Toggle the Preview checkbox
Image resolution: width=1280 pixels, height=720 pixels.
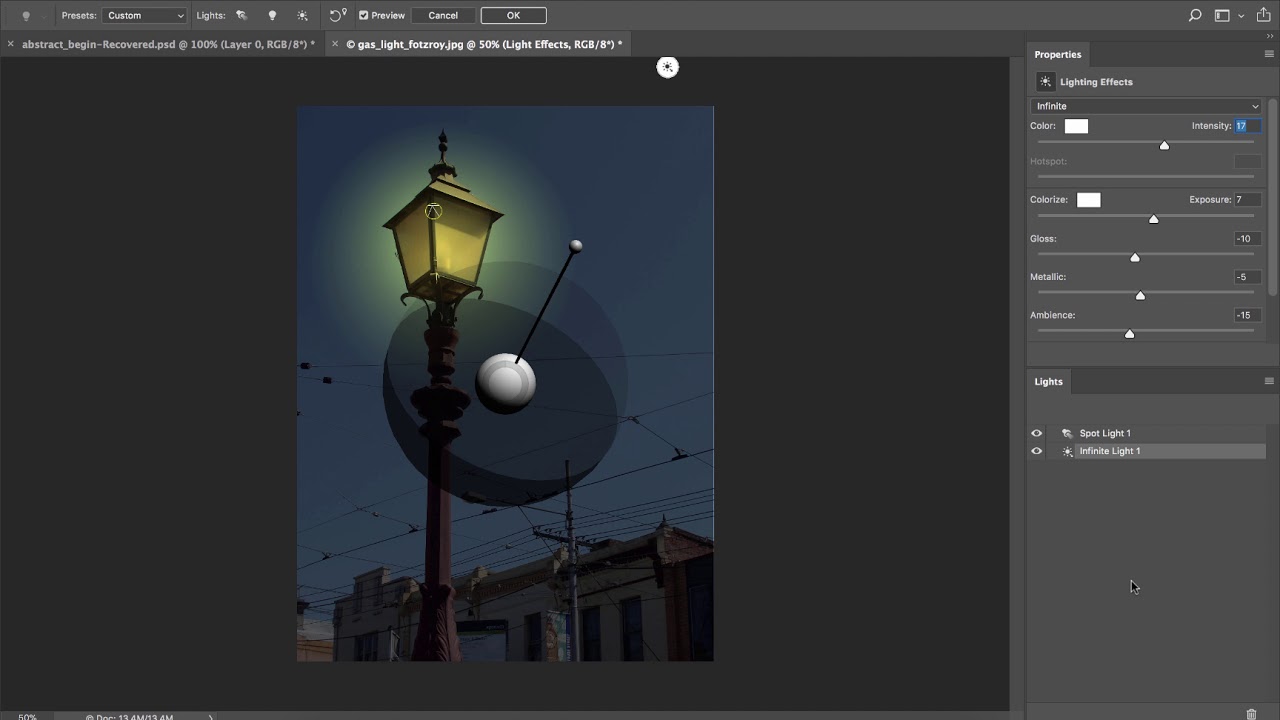[364, 16]
